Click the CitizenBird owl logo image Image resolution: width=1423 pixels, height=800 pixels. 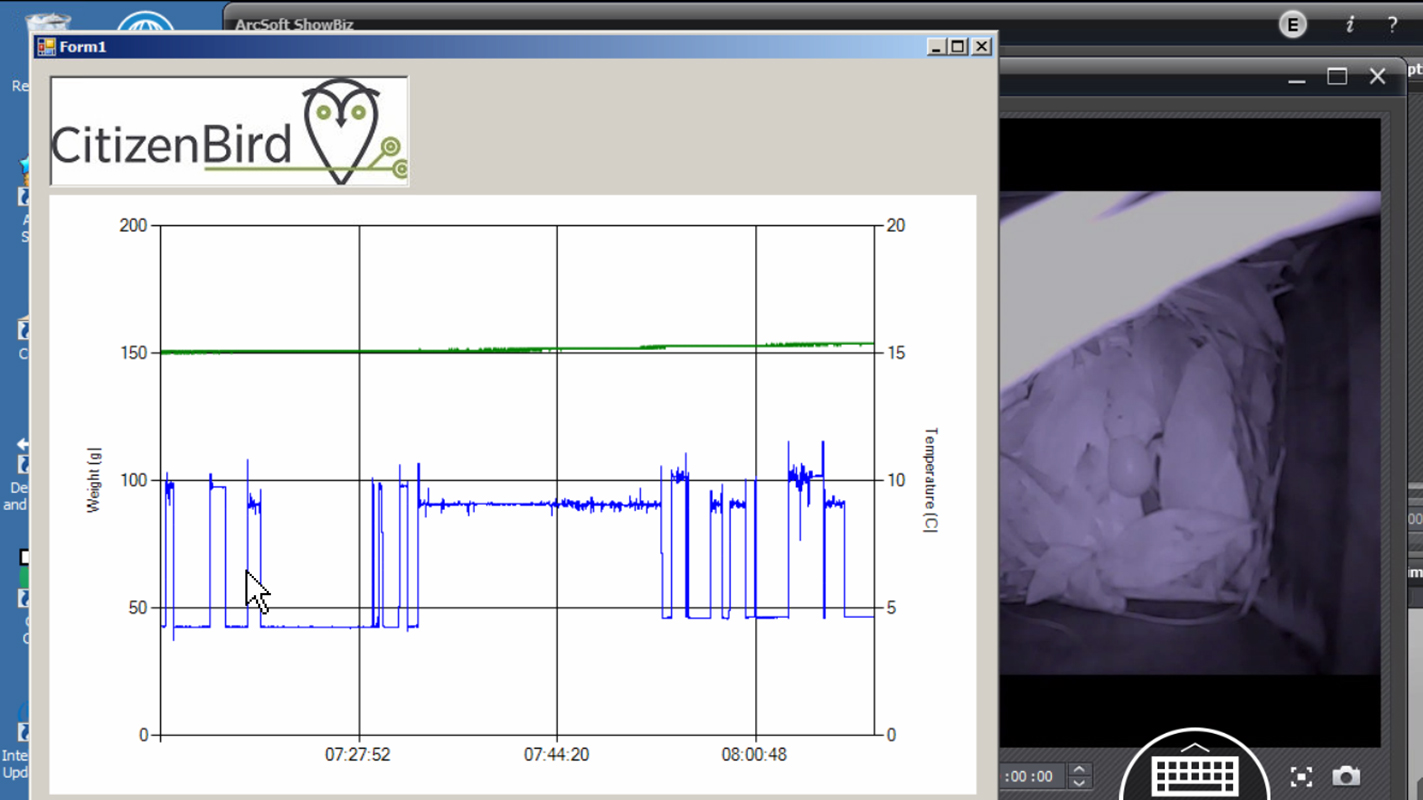tap(229, 131)
